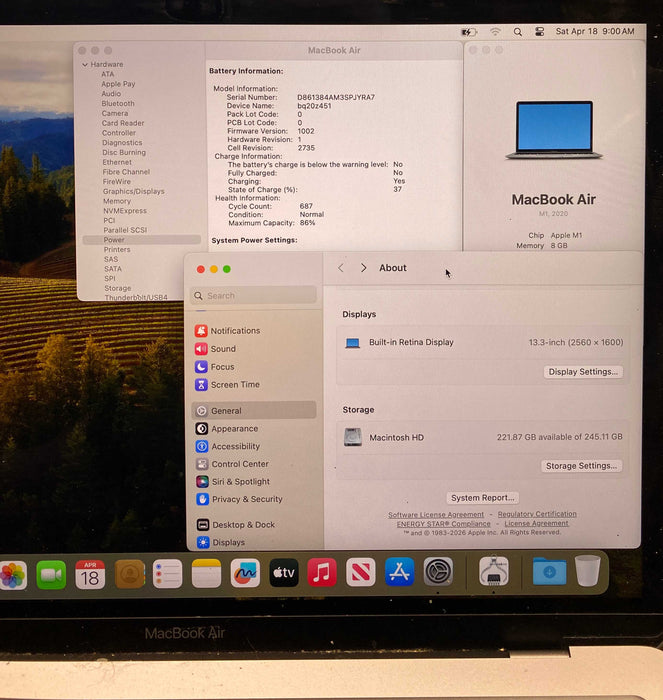Click Cycle Count value 687

pyautogui.click(x=306, y=206)
